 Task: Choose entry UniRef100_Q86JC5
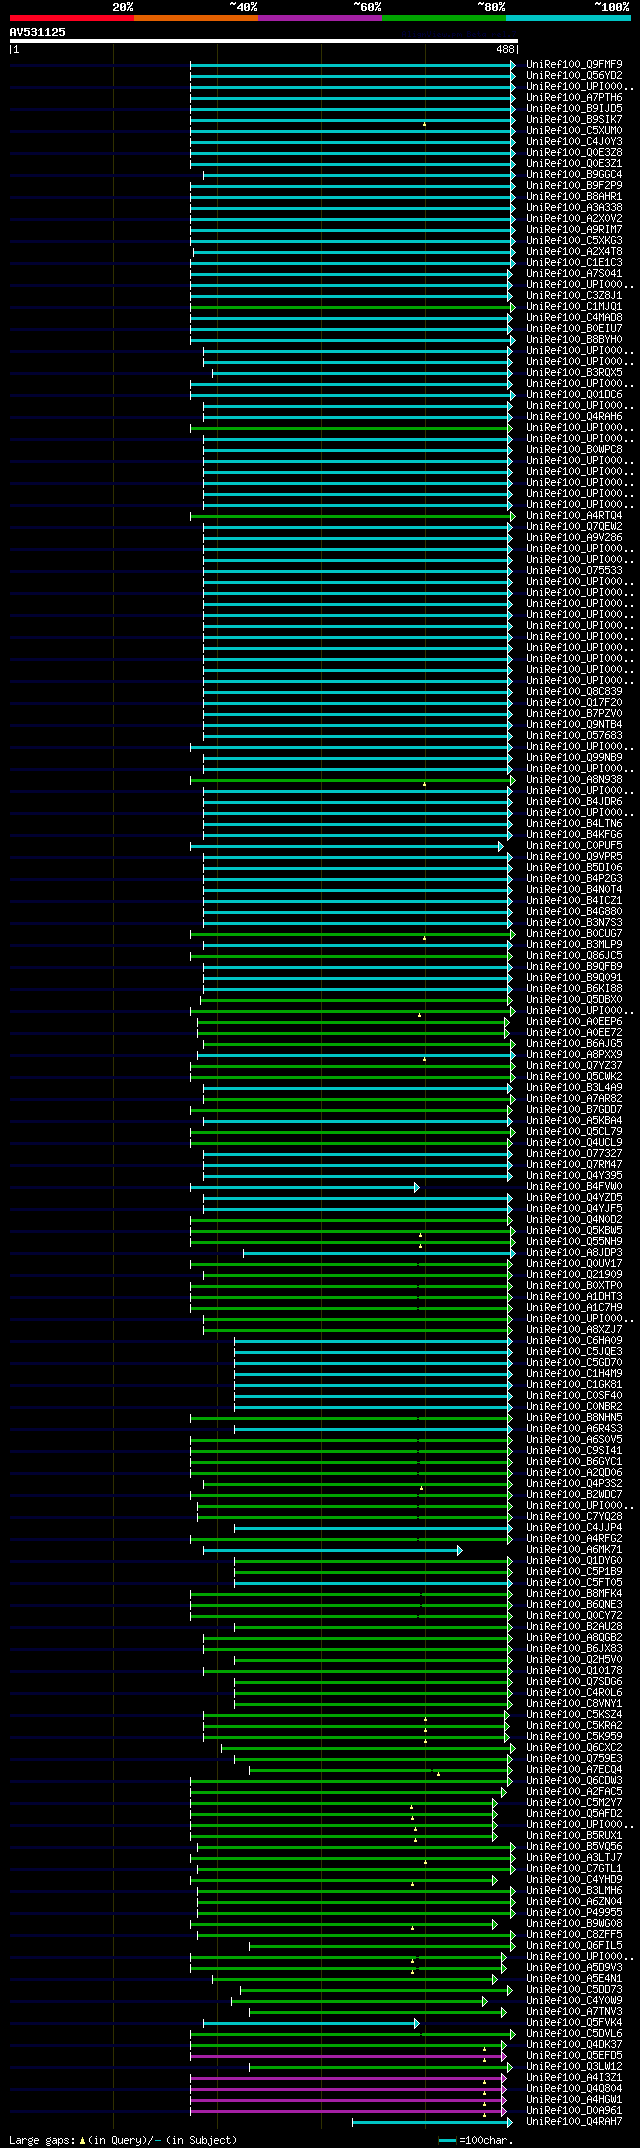pos(574,955)
